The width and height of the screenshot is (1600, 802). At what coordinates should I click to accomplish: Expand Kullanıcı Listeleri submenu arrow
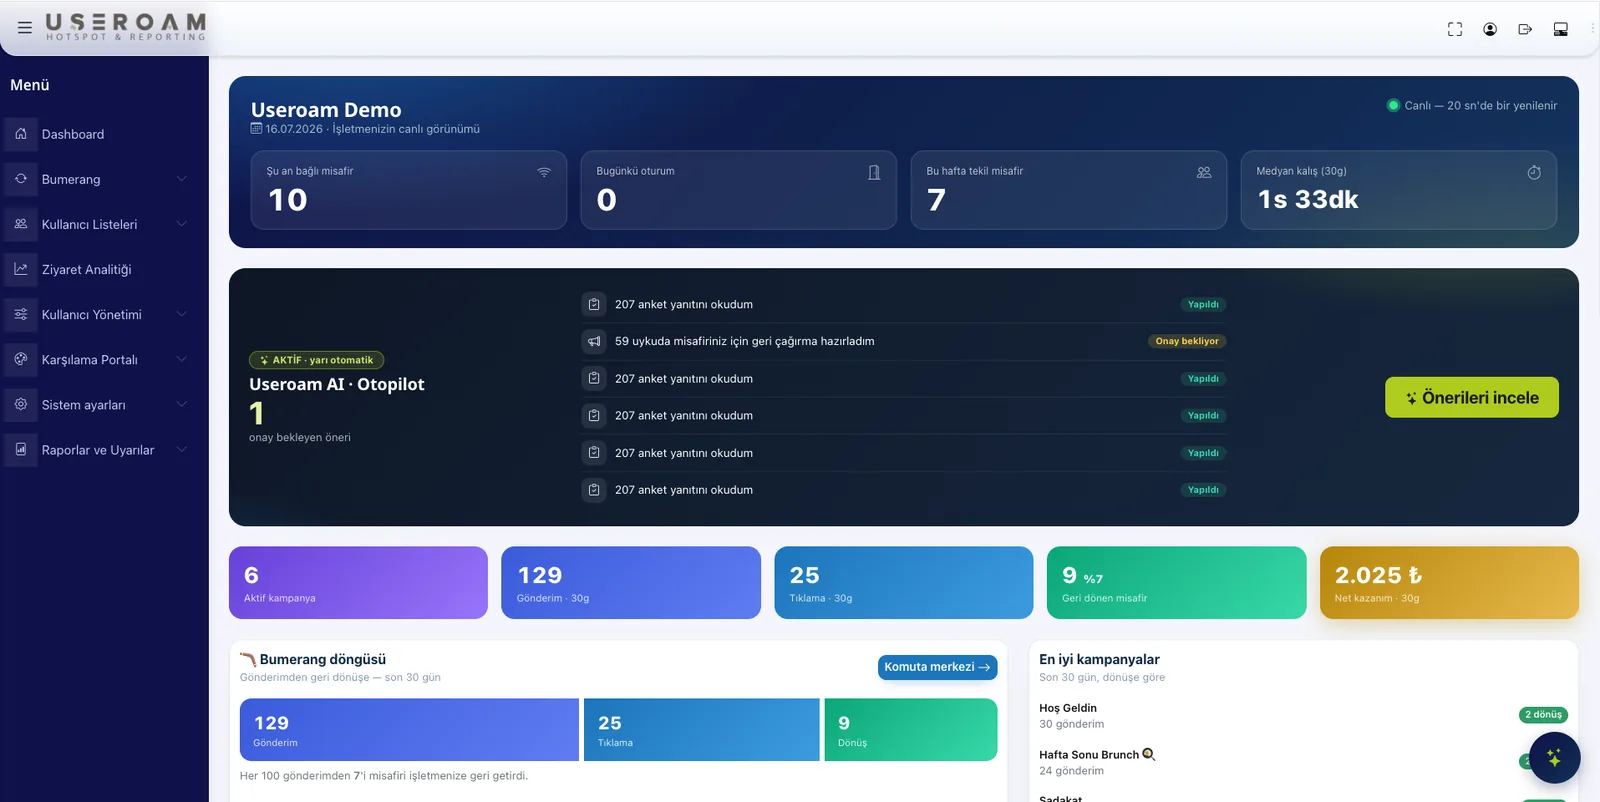coord(182,224)
